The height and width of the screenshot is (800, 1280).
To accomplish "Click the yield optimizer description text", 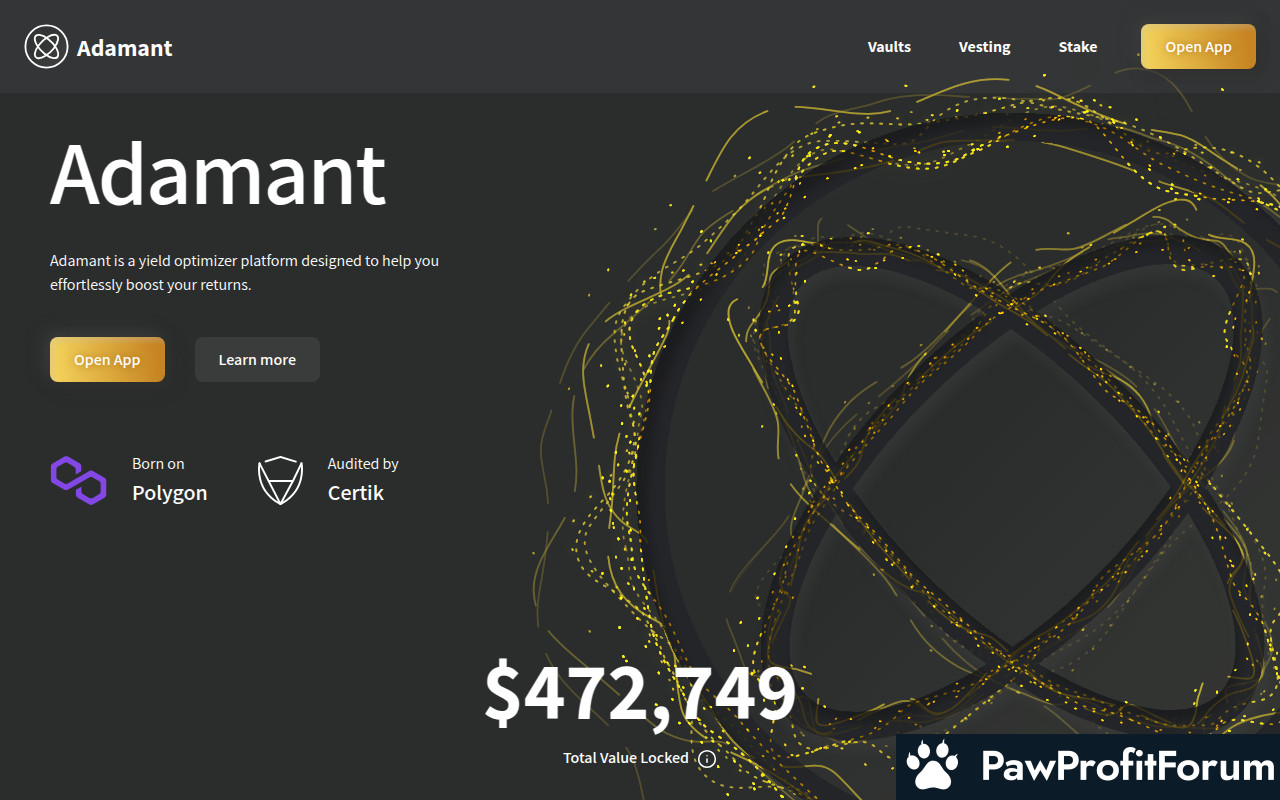I will 244,272.
